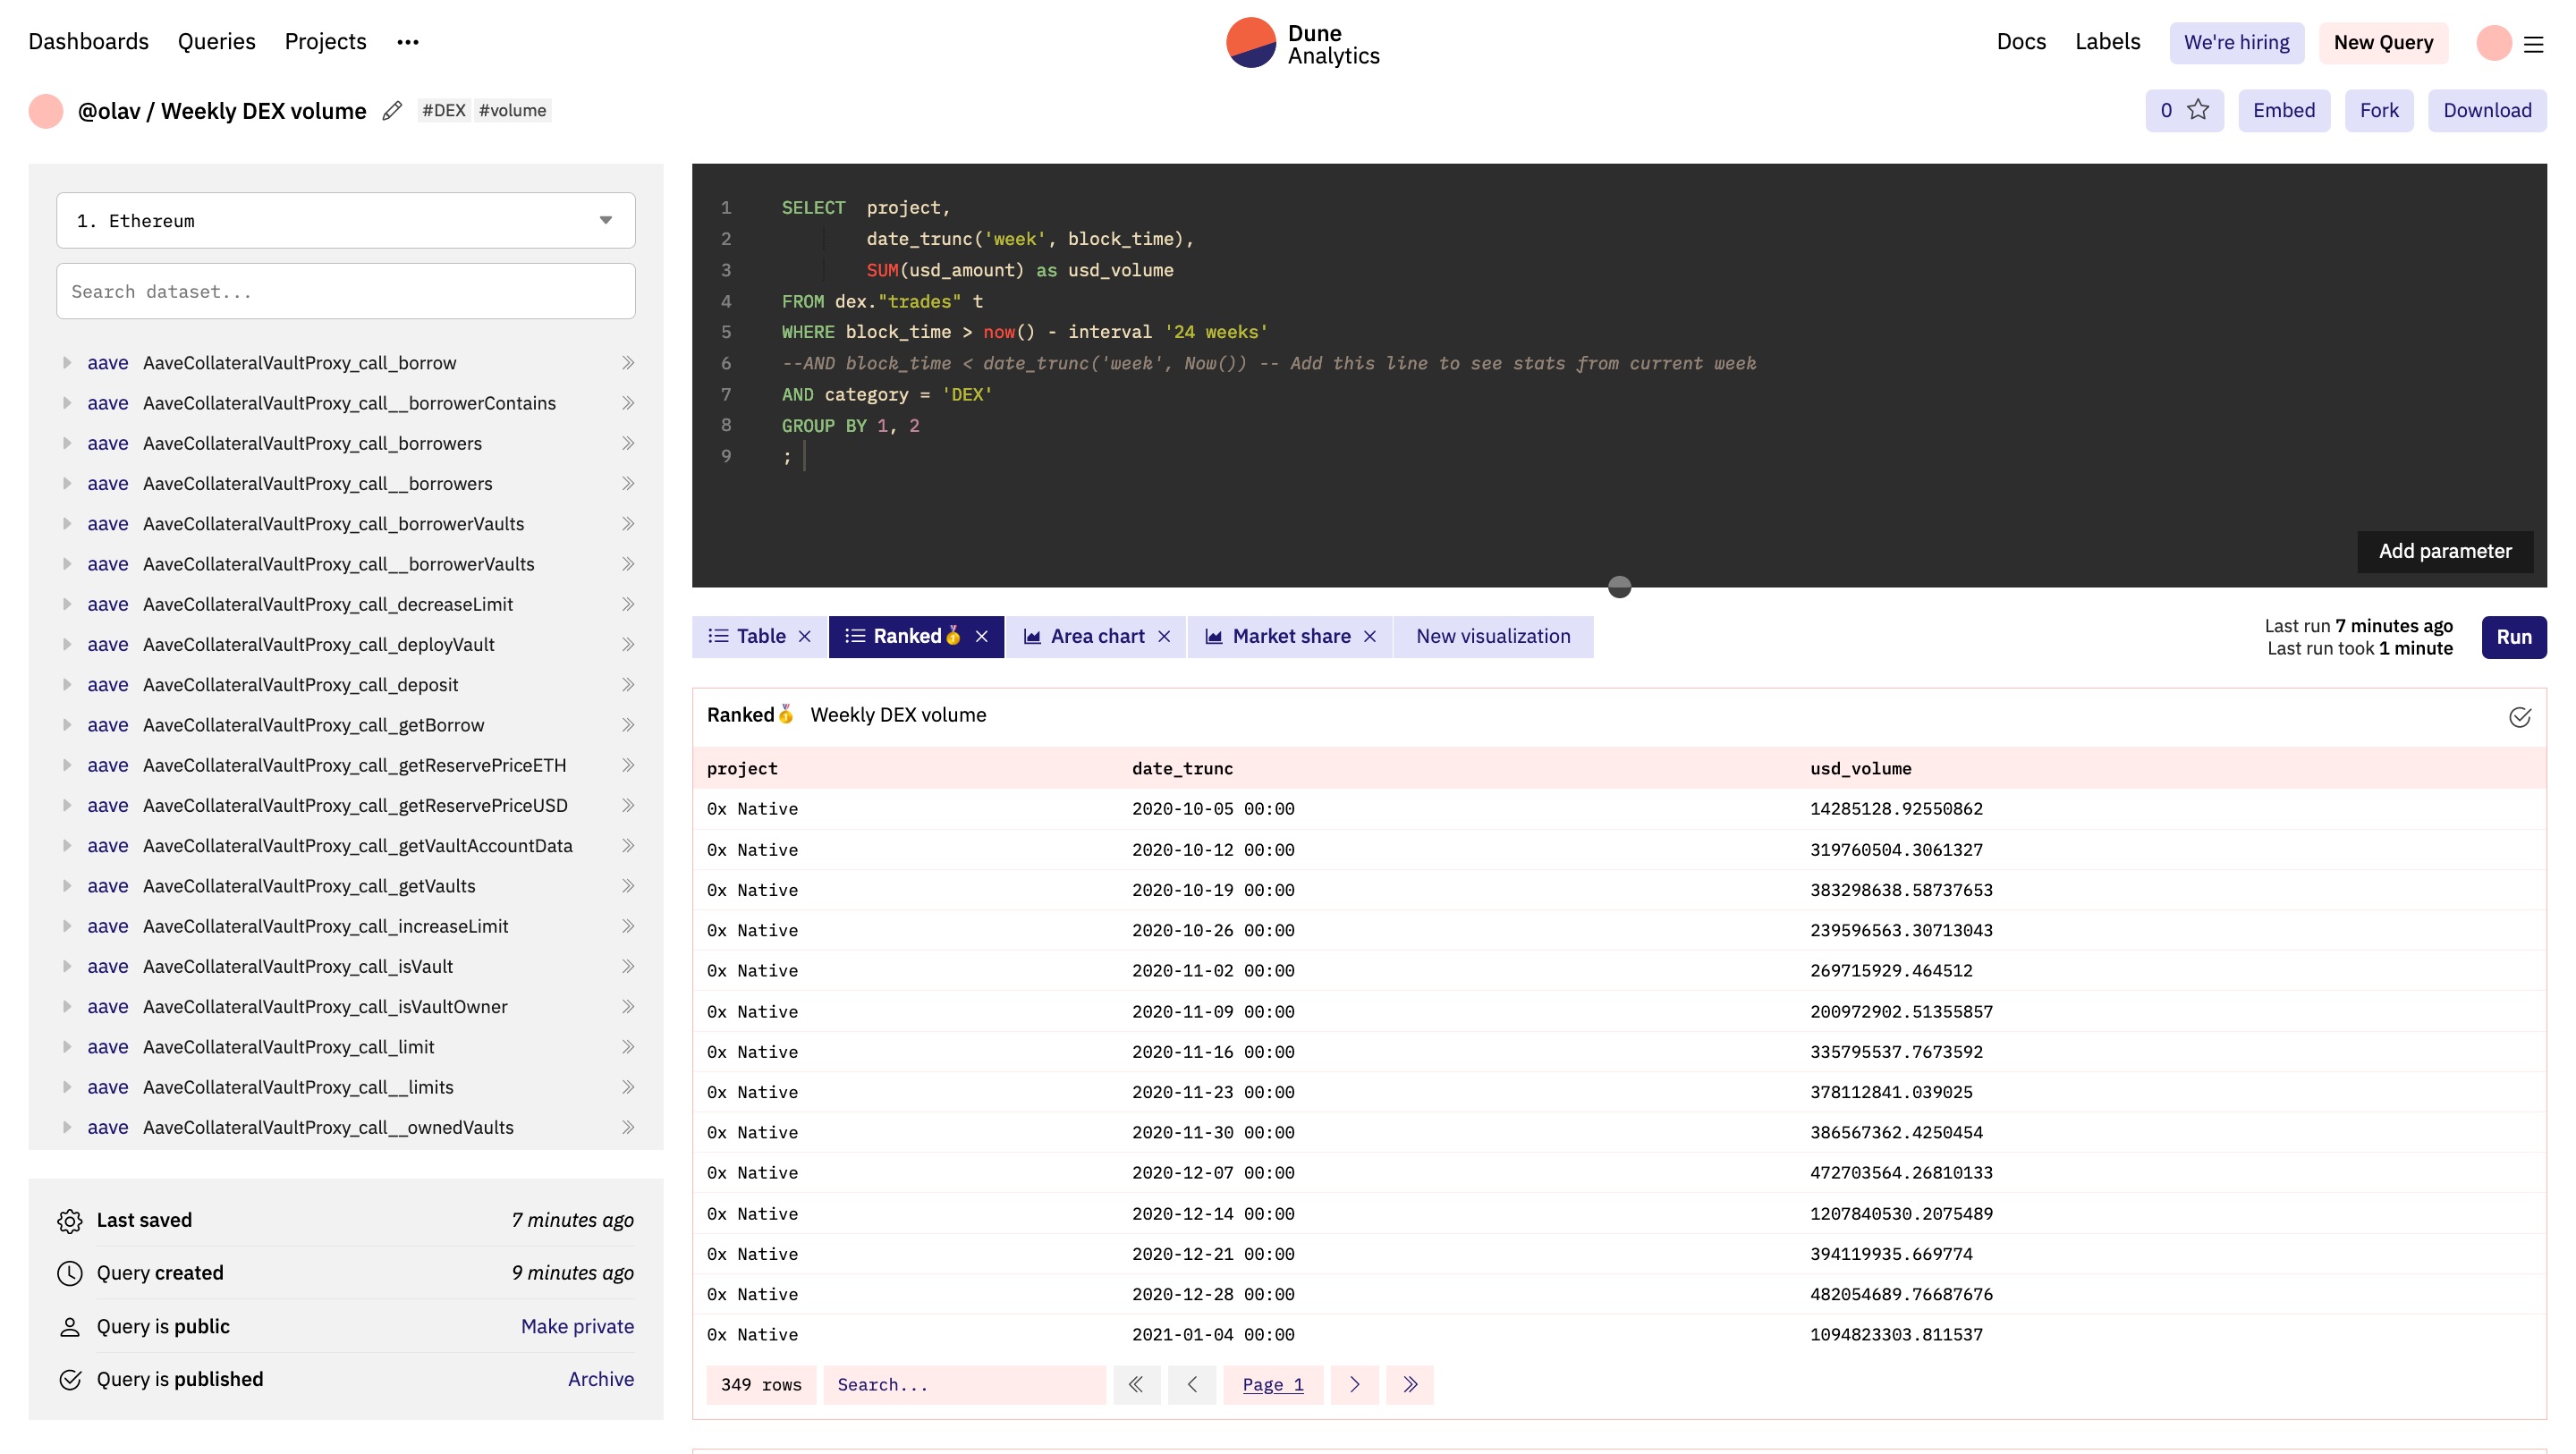The image size is (2576, 1454).
Task: Jump to the last results page
Action: 1410,1384
